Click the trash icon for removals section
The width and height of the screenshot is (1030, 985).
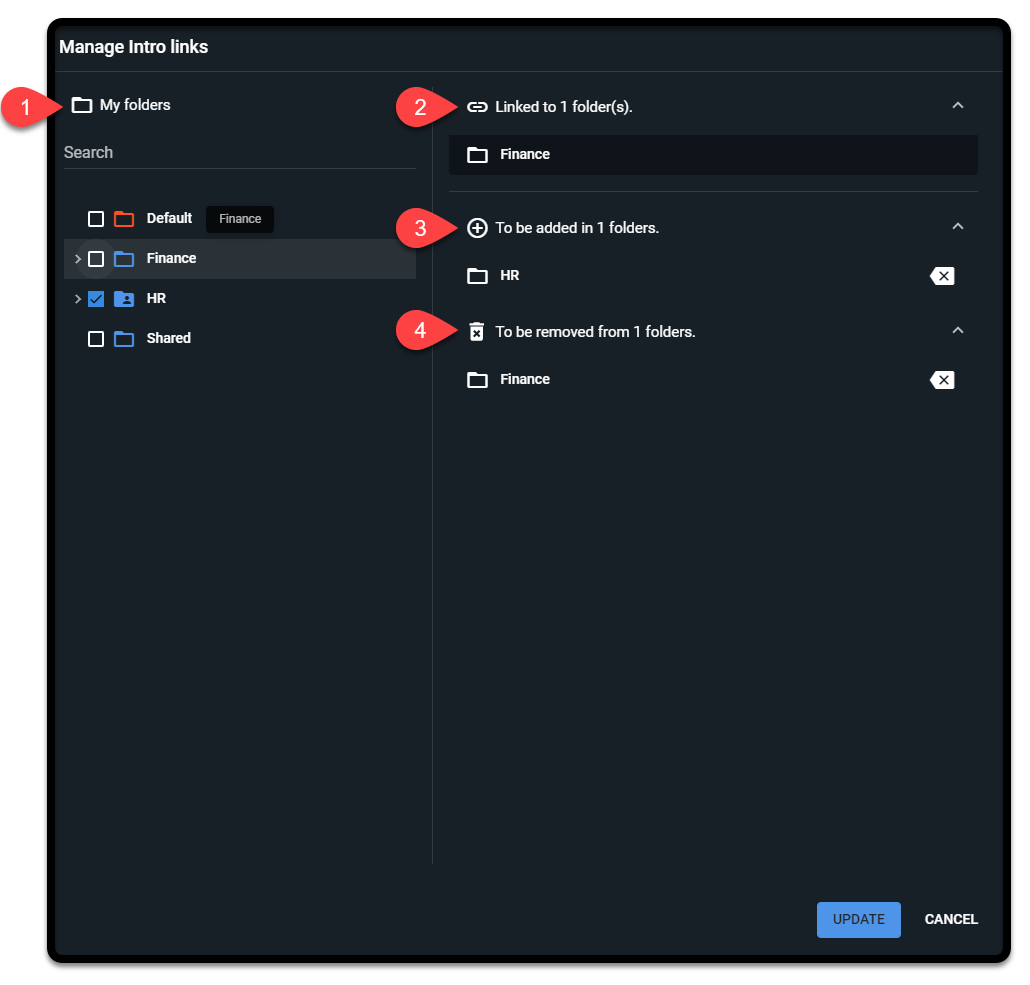tap(477, 332)
